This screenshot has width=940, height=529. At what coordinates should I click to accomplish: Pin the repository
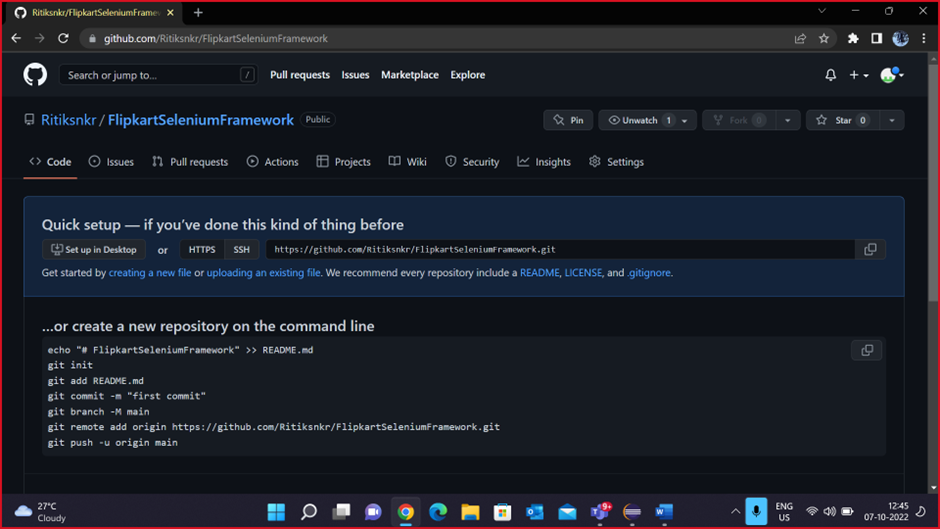(568, 120)
